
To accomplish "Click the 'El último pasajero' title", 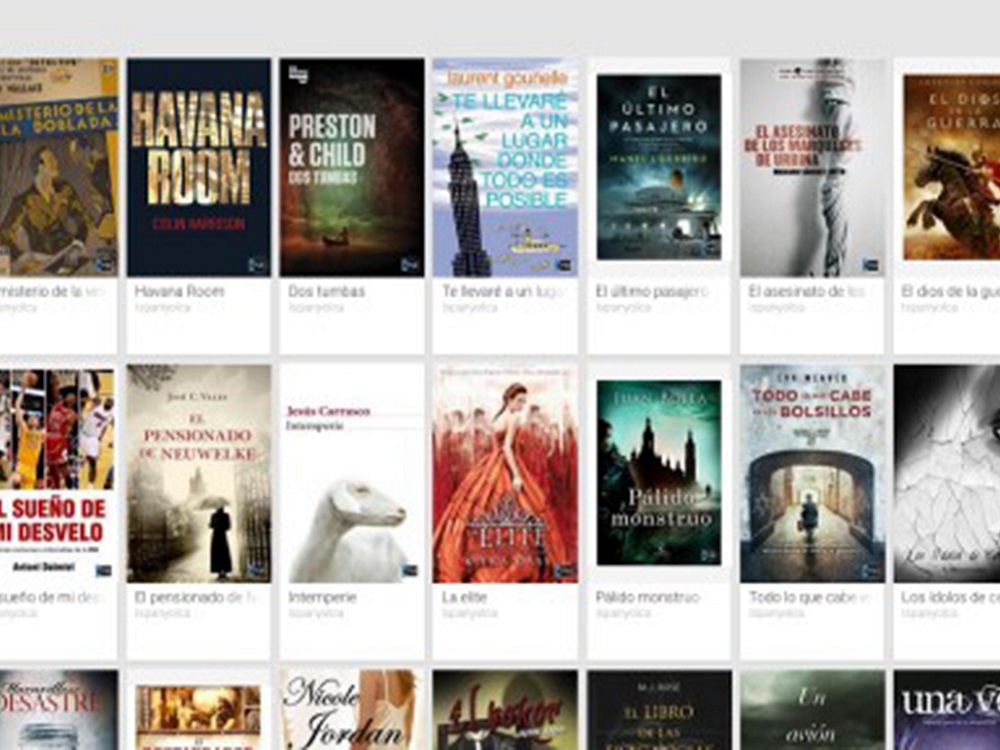I will pyautogui.click(x=652, y=291).
